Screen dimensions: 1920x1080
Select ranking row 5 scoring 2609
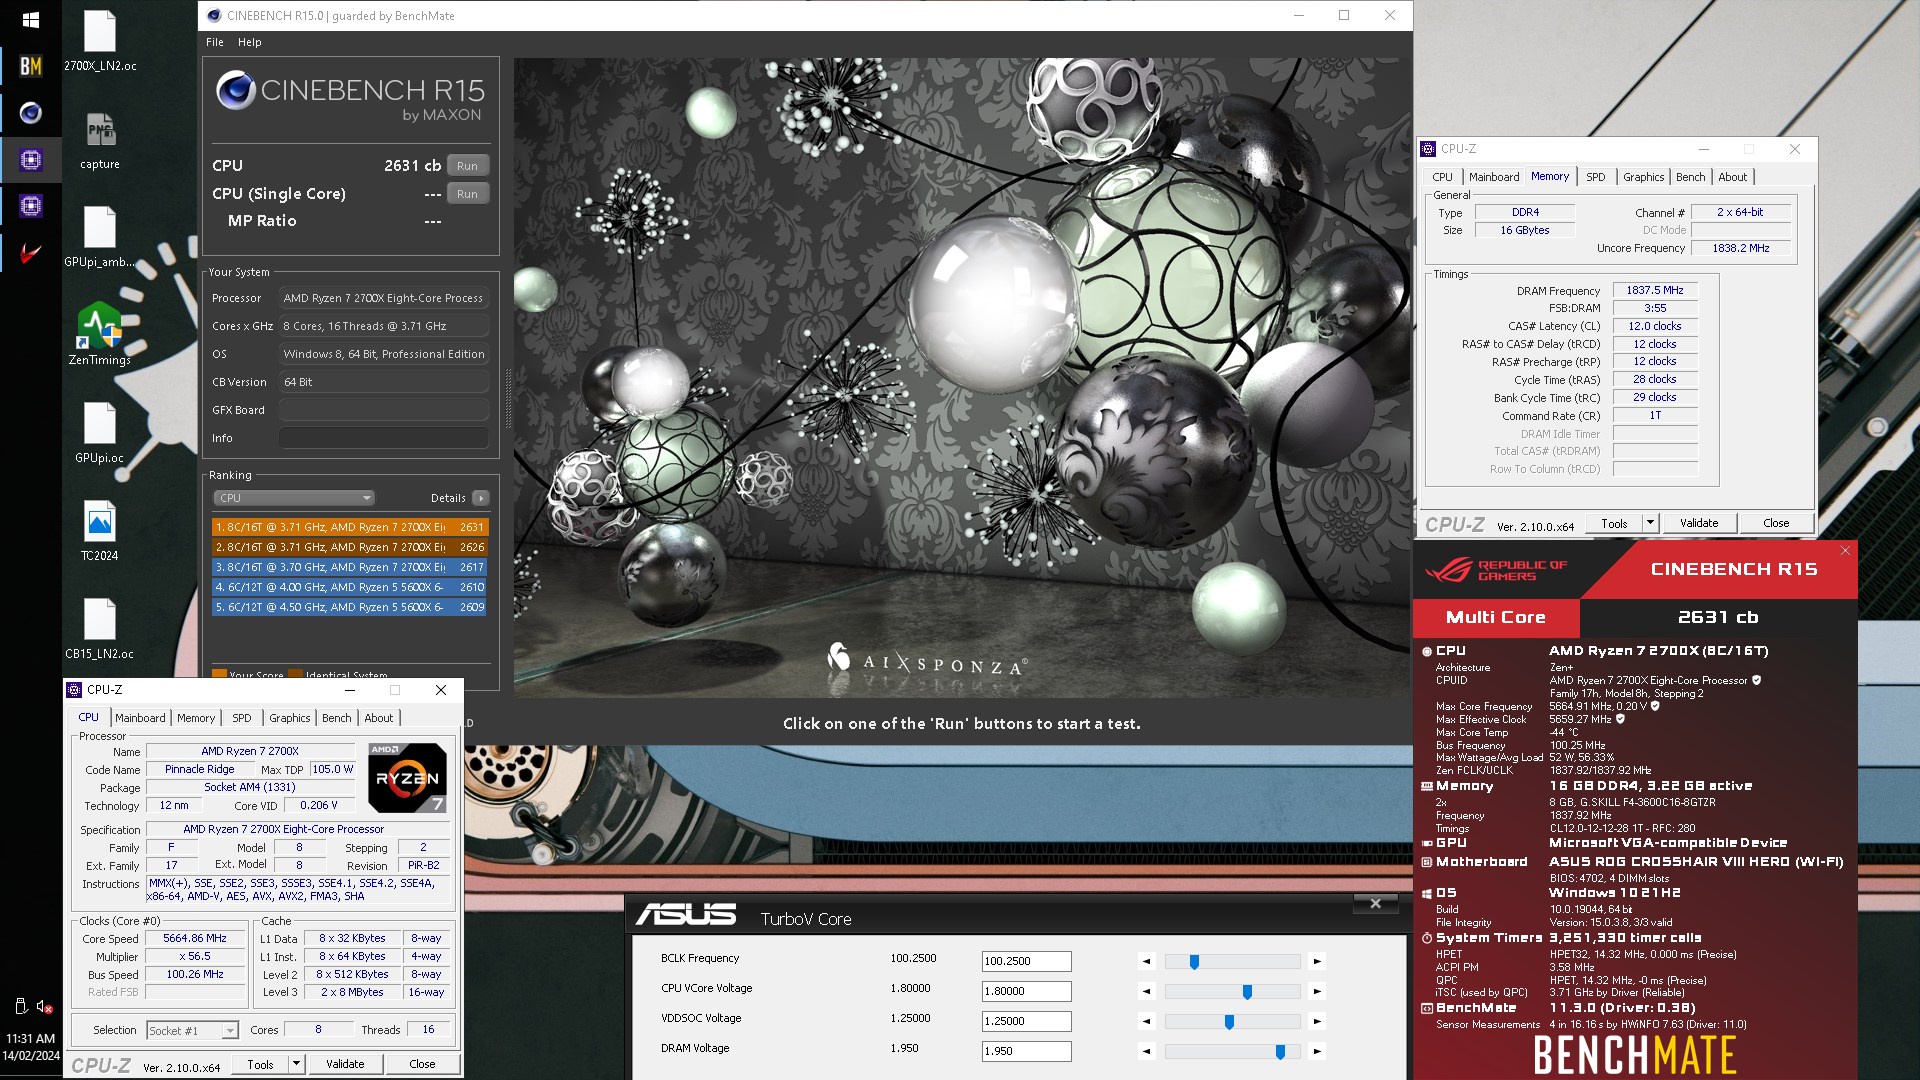(x=349, y=607)
